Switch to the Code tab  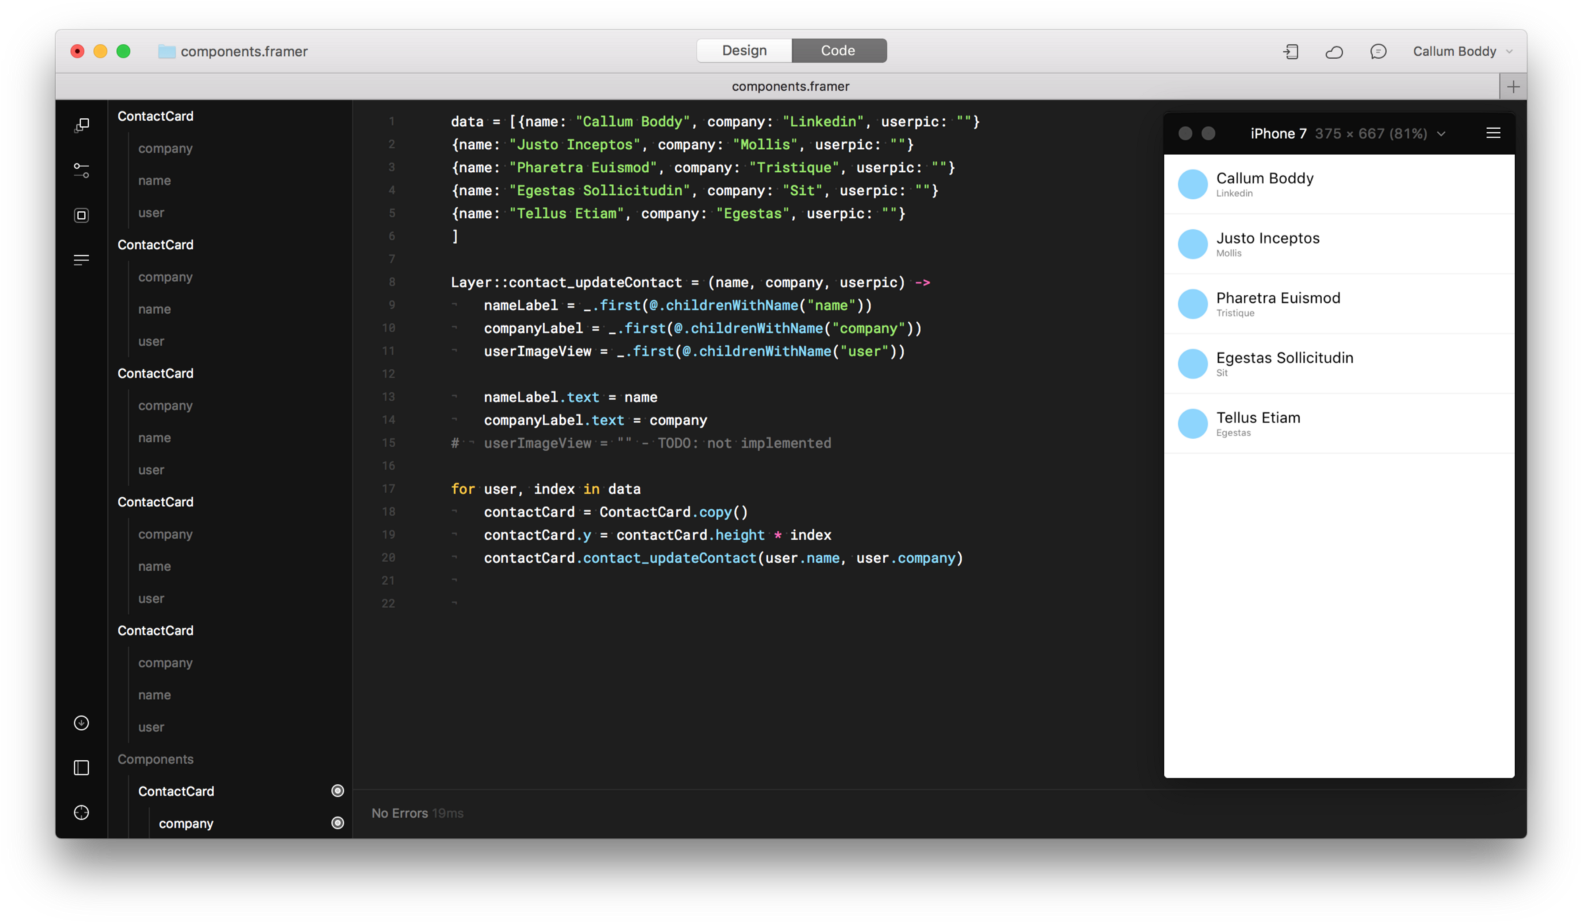838,51
